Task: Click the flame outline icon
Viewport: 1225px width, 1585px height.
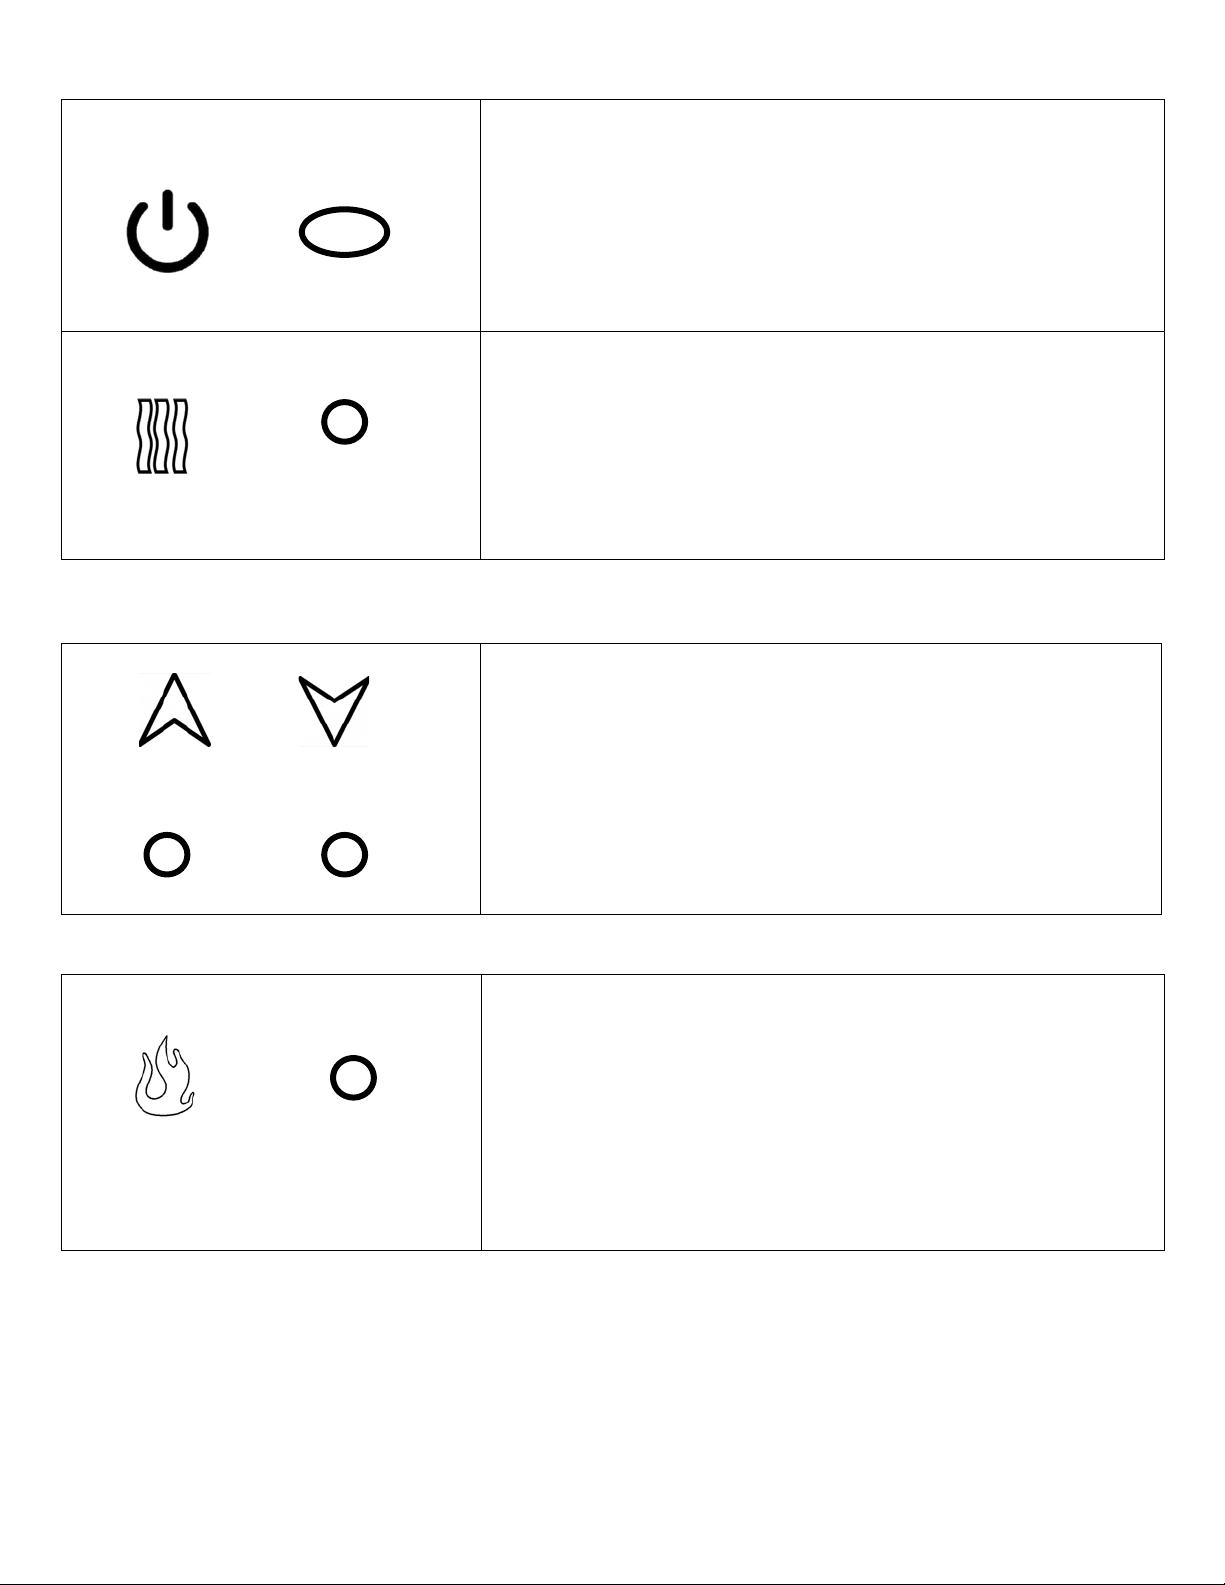Action: (164, 1076)
